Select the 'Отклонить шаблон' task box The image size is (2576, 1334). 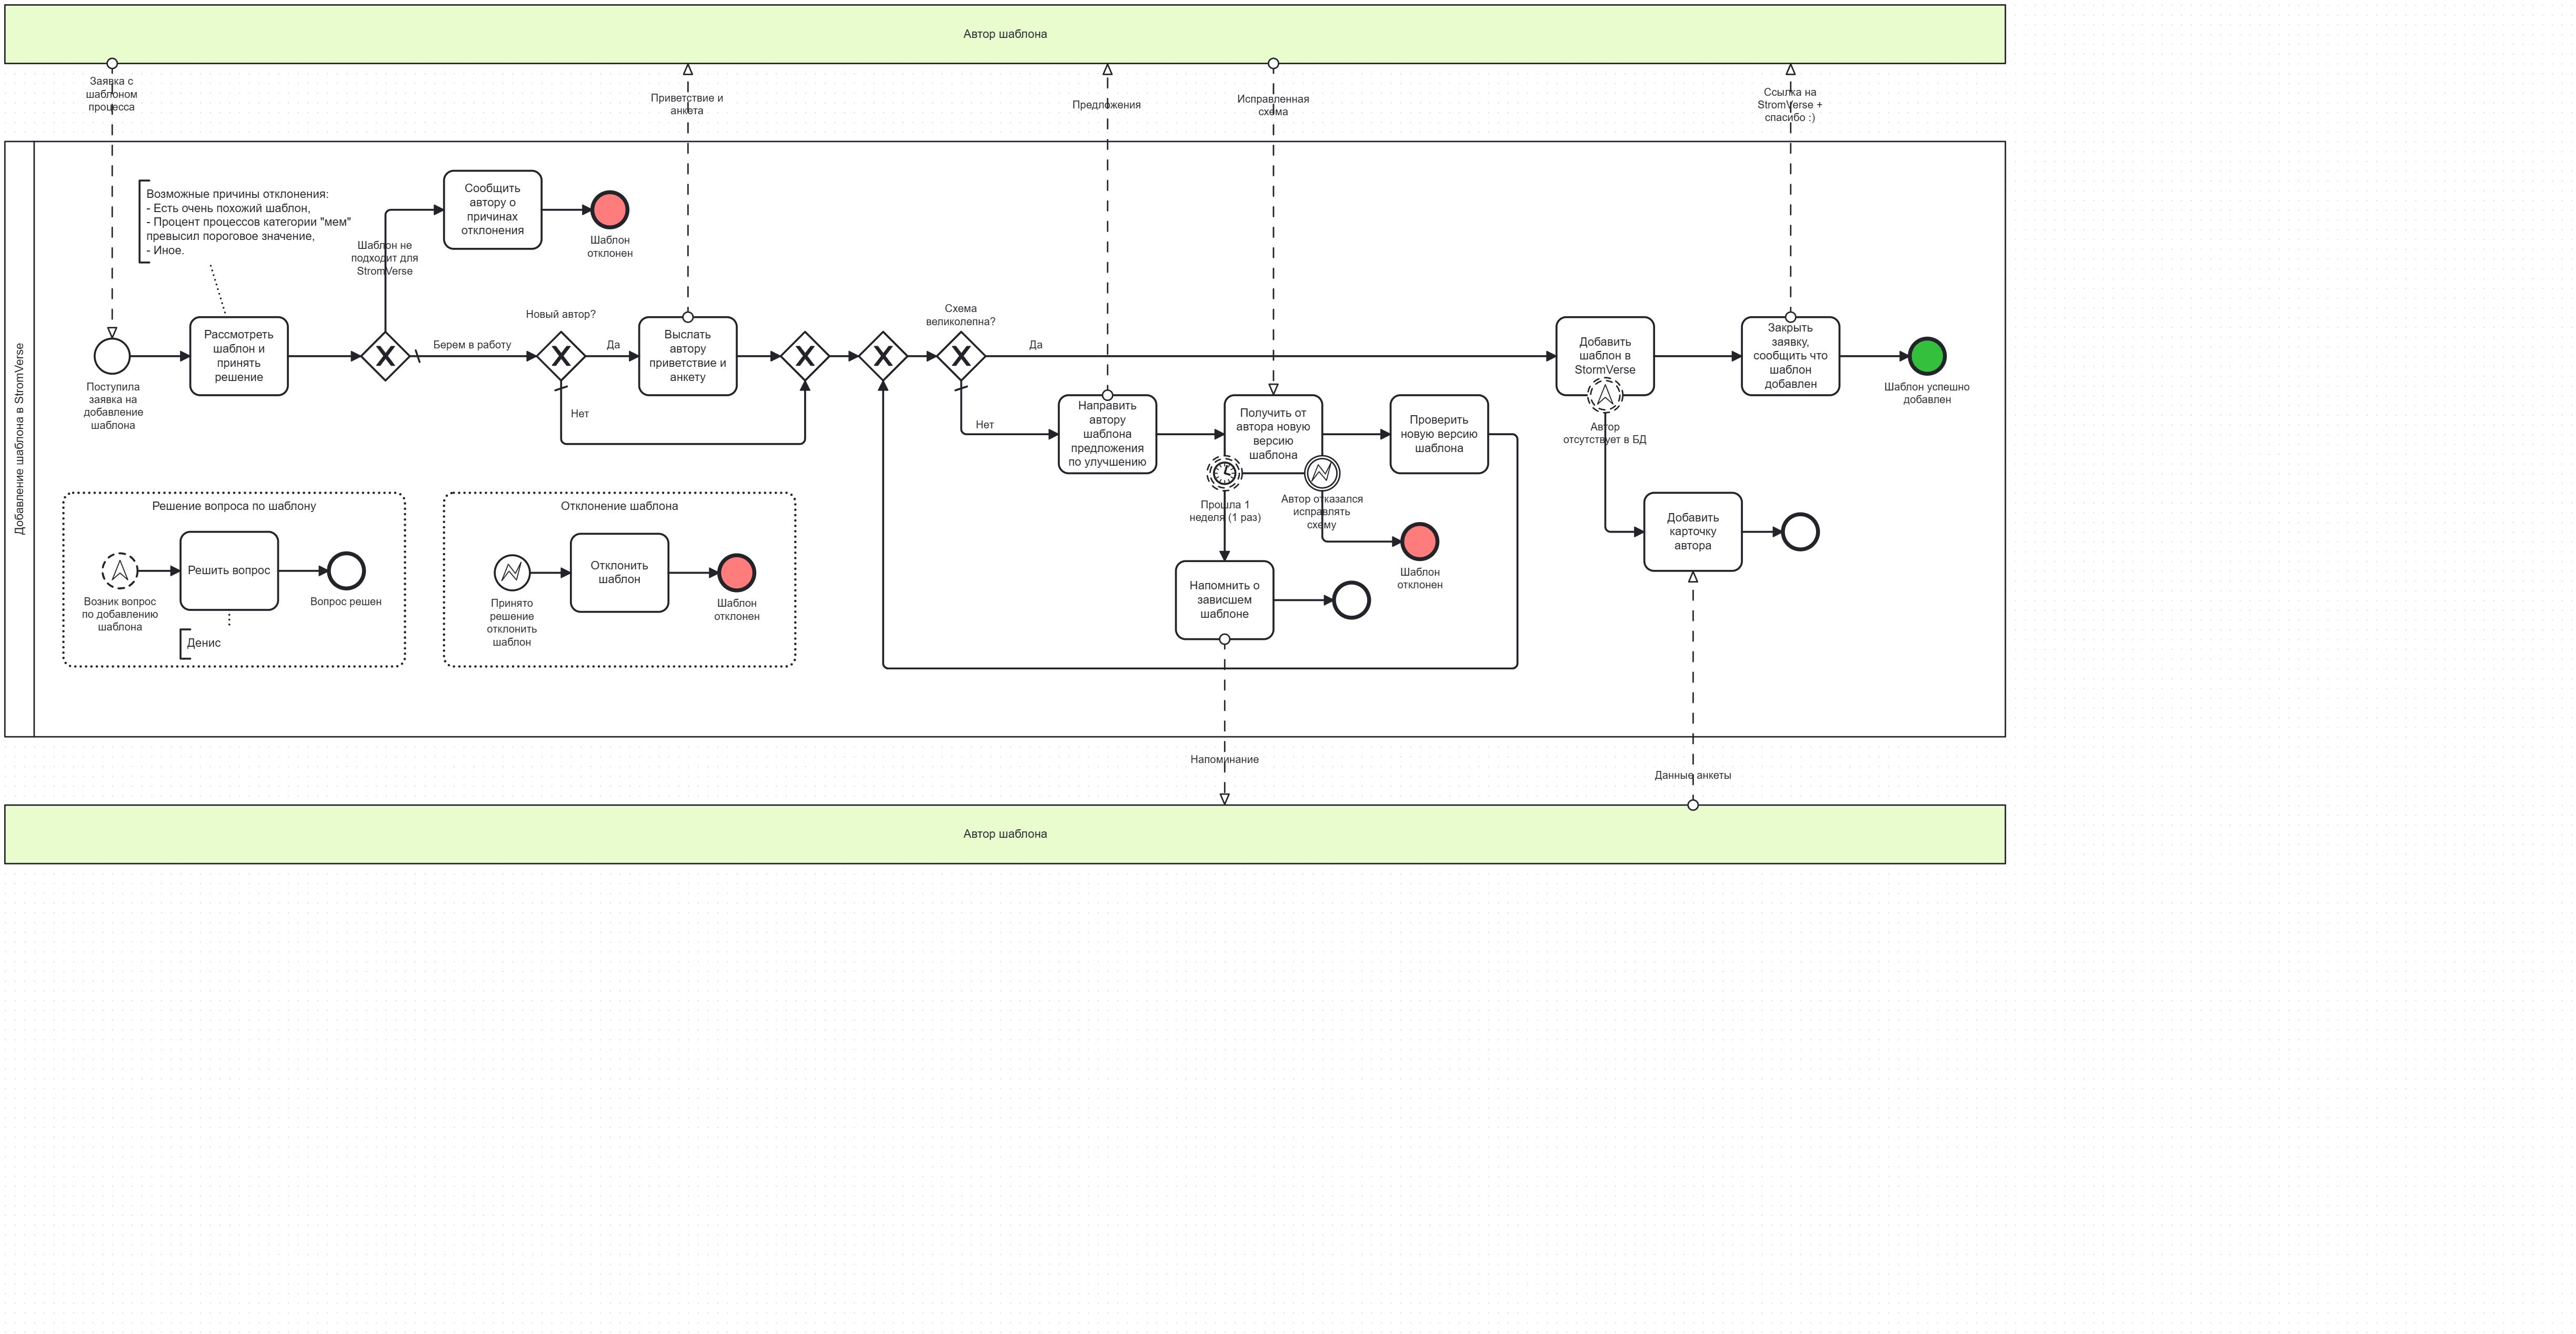click(x=619, y=572)
